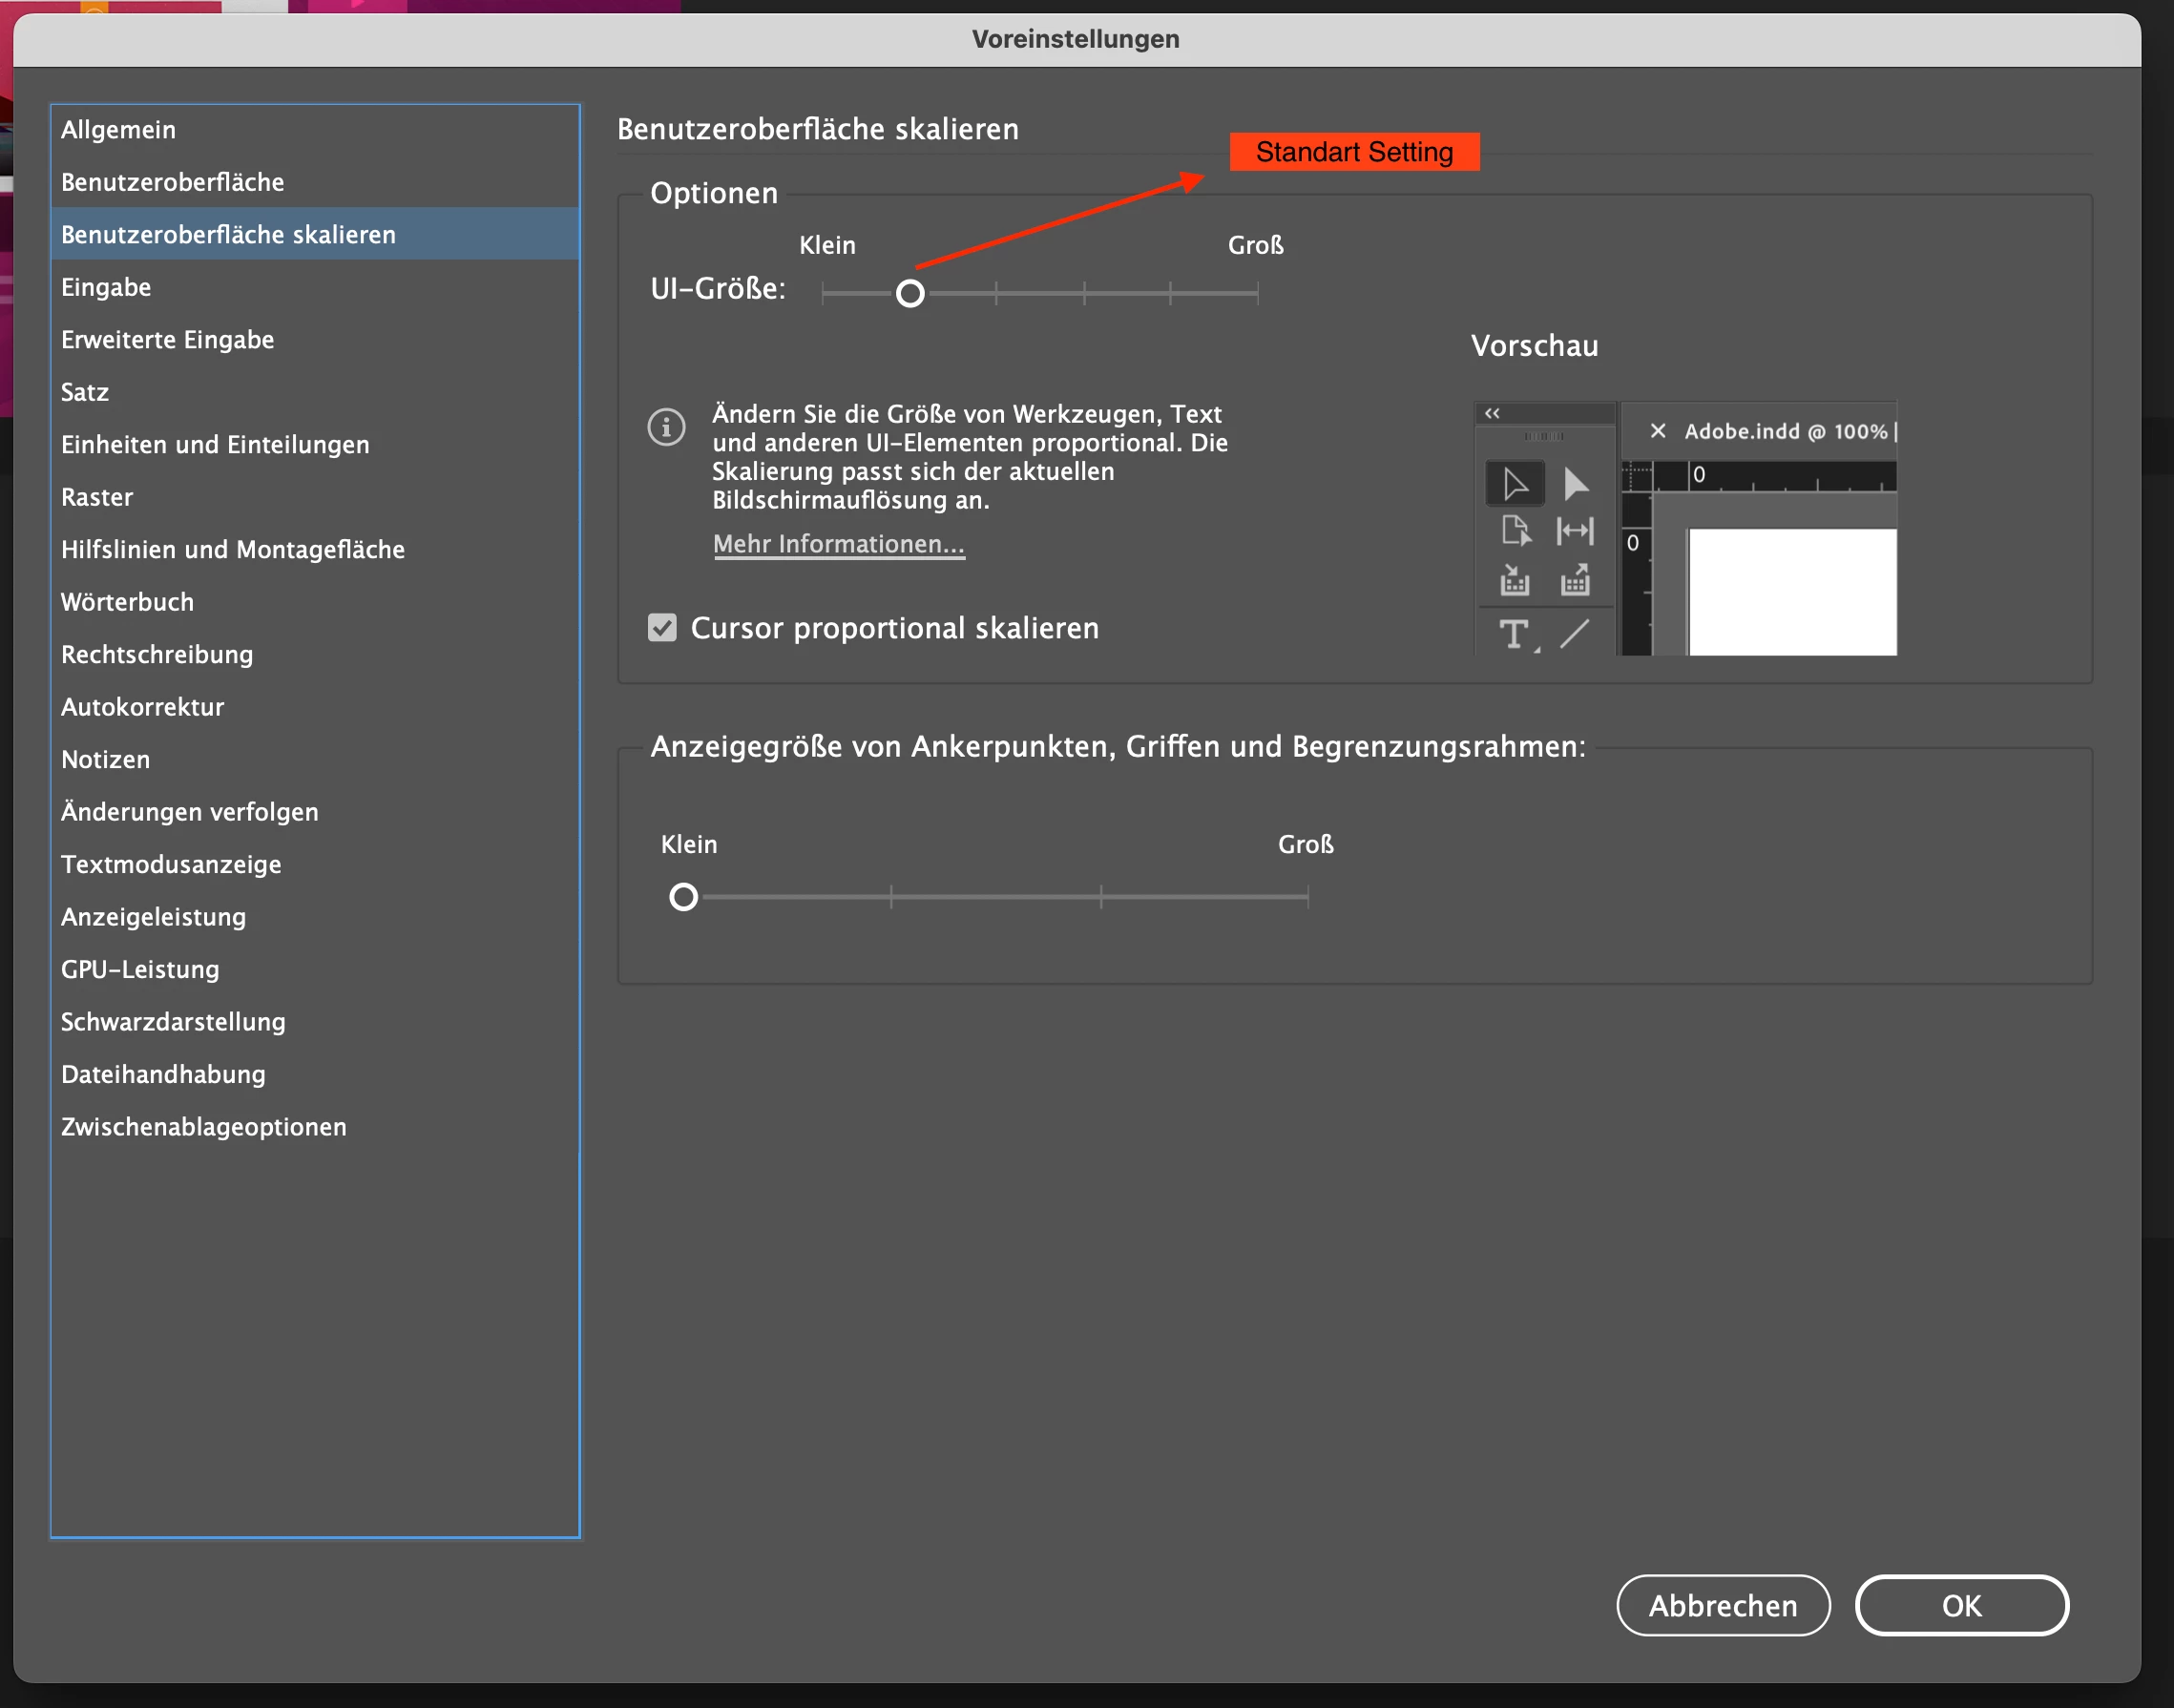Click the Adobe.indd tab close X
The image size is (2174, 1708).
[1658, 431]
